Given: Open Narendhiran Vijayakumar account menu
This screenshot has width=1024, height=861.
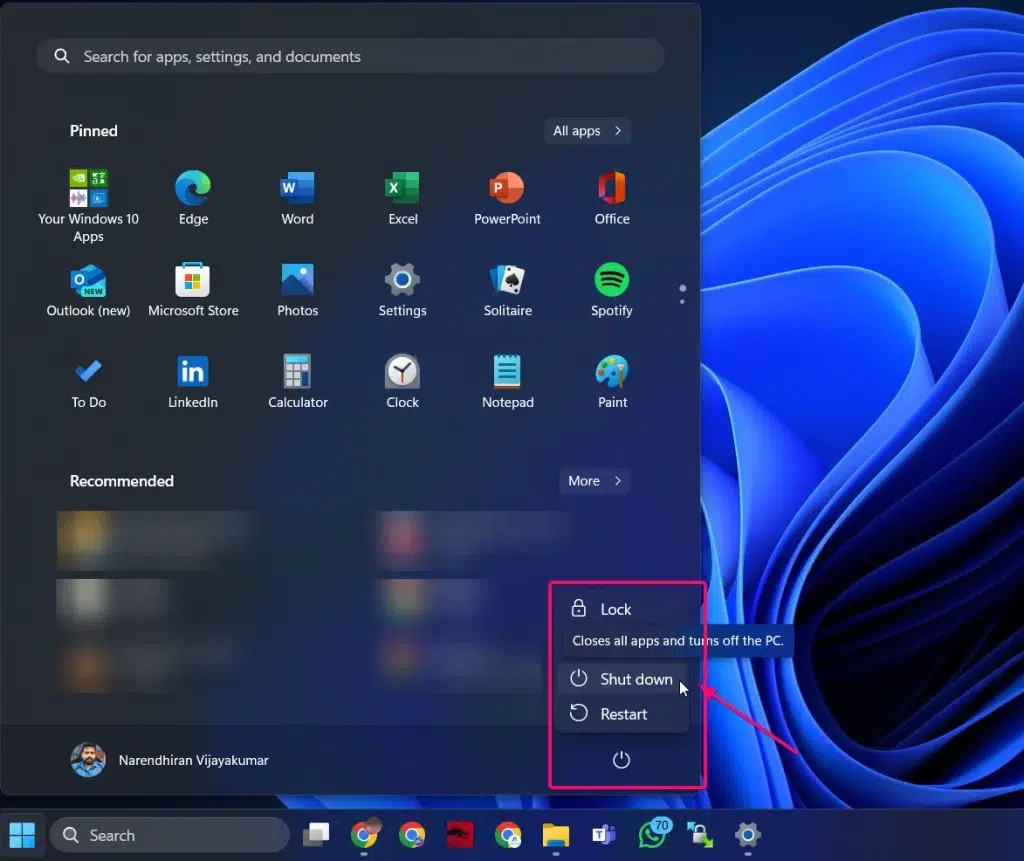Looking at the screenshot, I should pyautogui.click(x=170, y=760).
